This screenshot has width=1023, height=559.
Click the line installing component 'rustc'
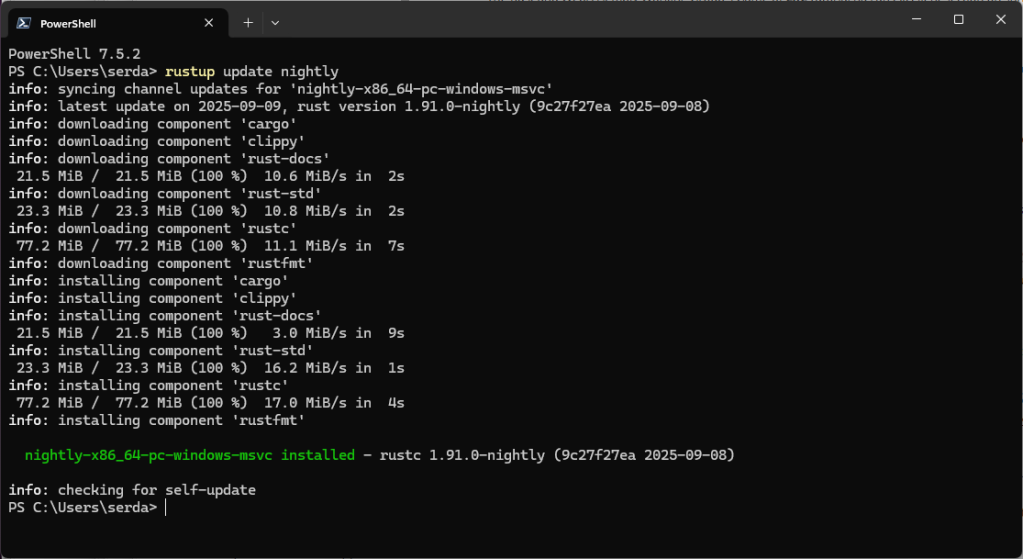(x=149, y=385)
